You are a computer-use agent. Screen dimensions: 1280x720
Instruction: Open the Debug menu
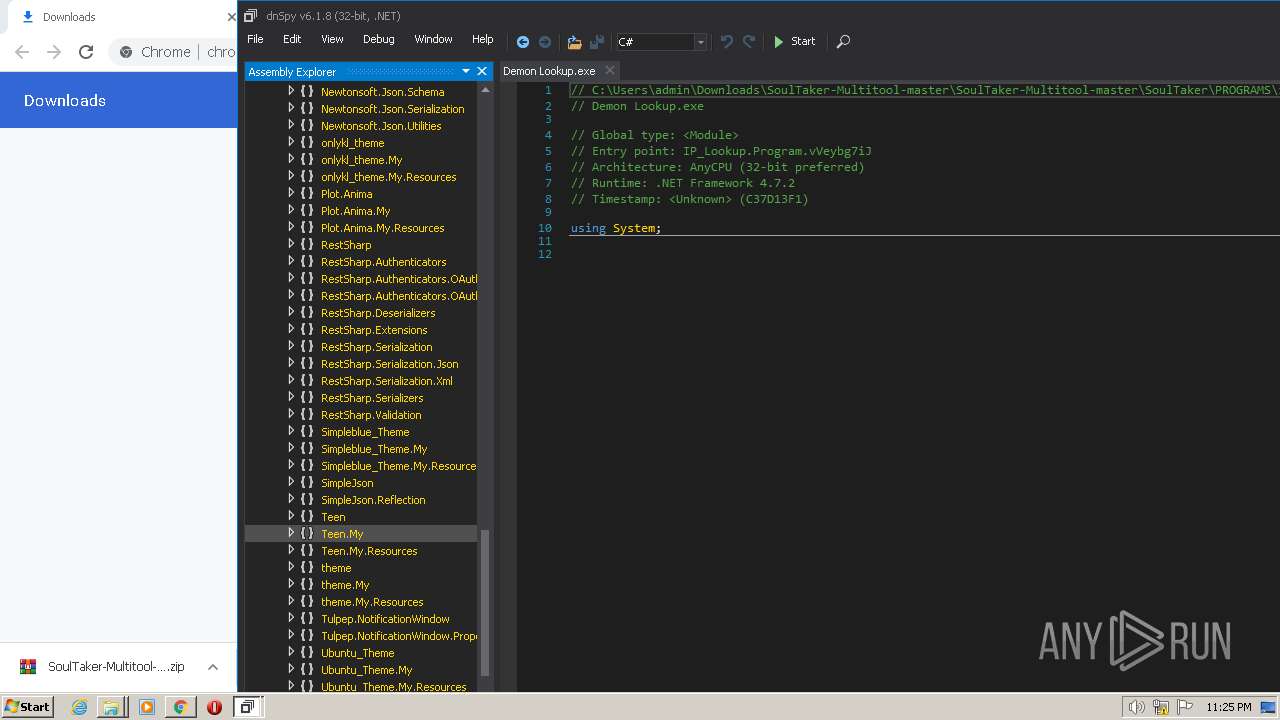[x=378, y=39]
